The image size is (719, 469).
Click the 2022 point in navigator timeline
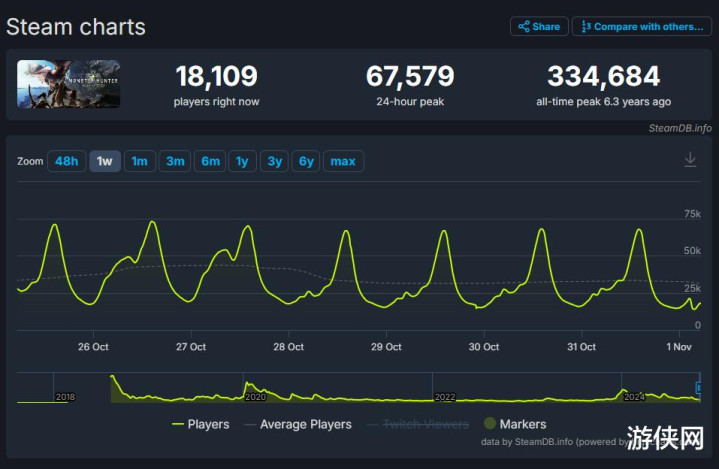click(445, 397)
